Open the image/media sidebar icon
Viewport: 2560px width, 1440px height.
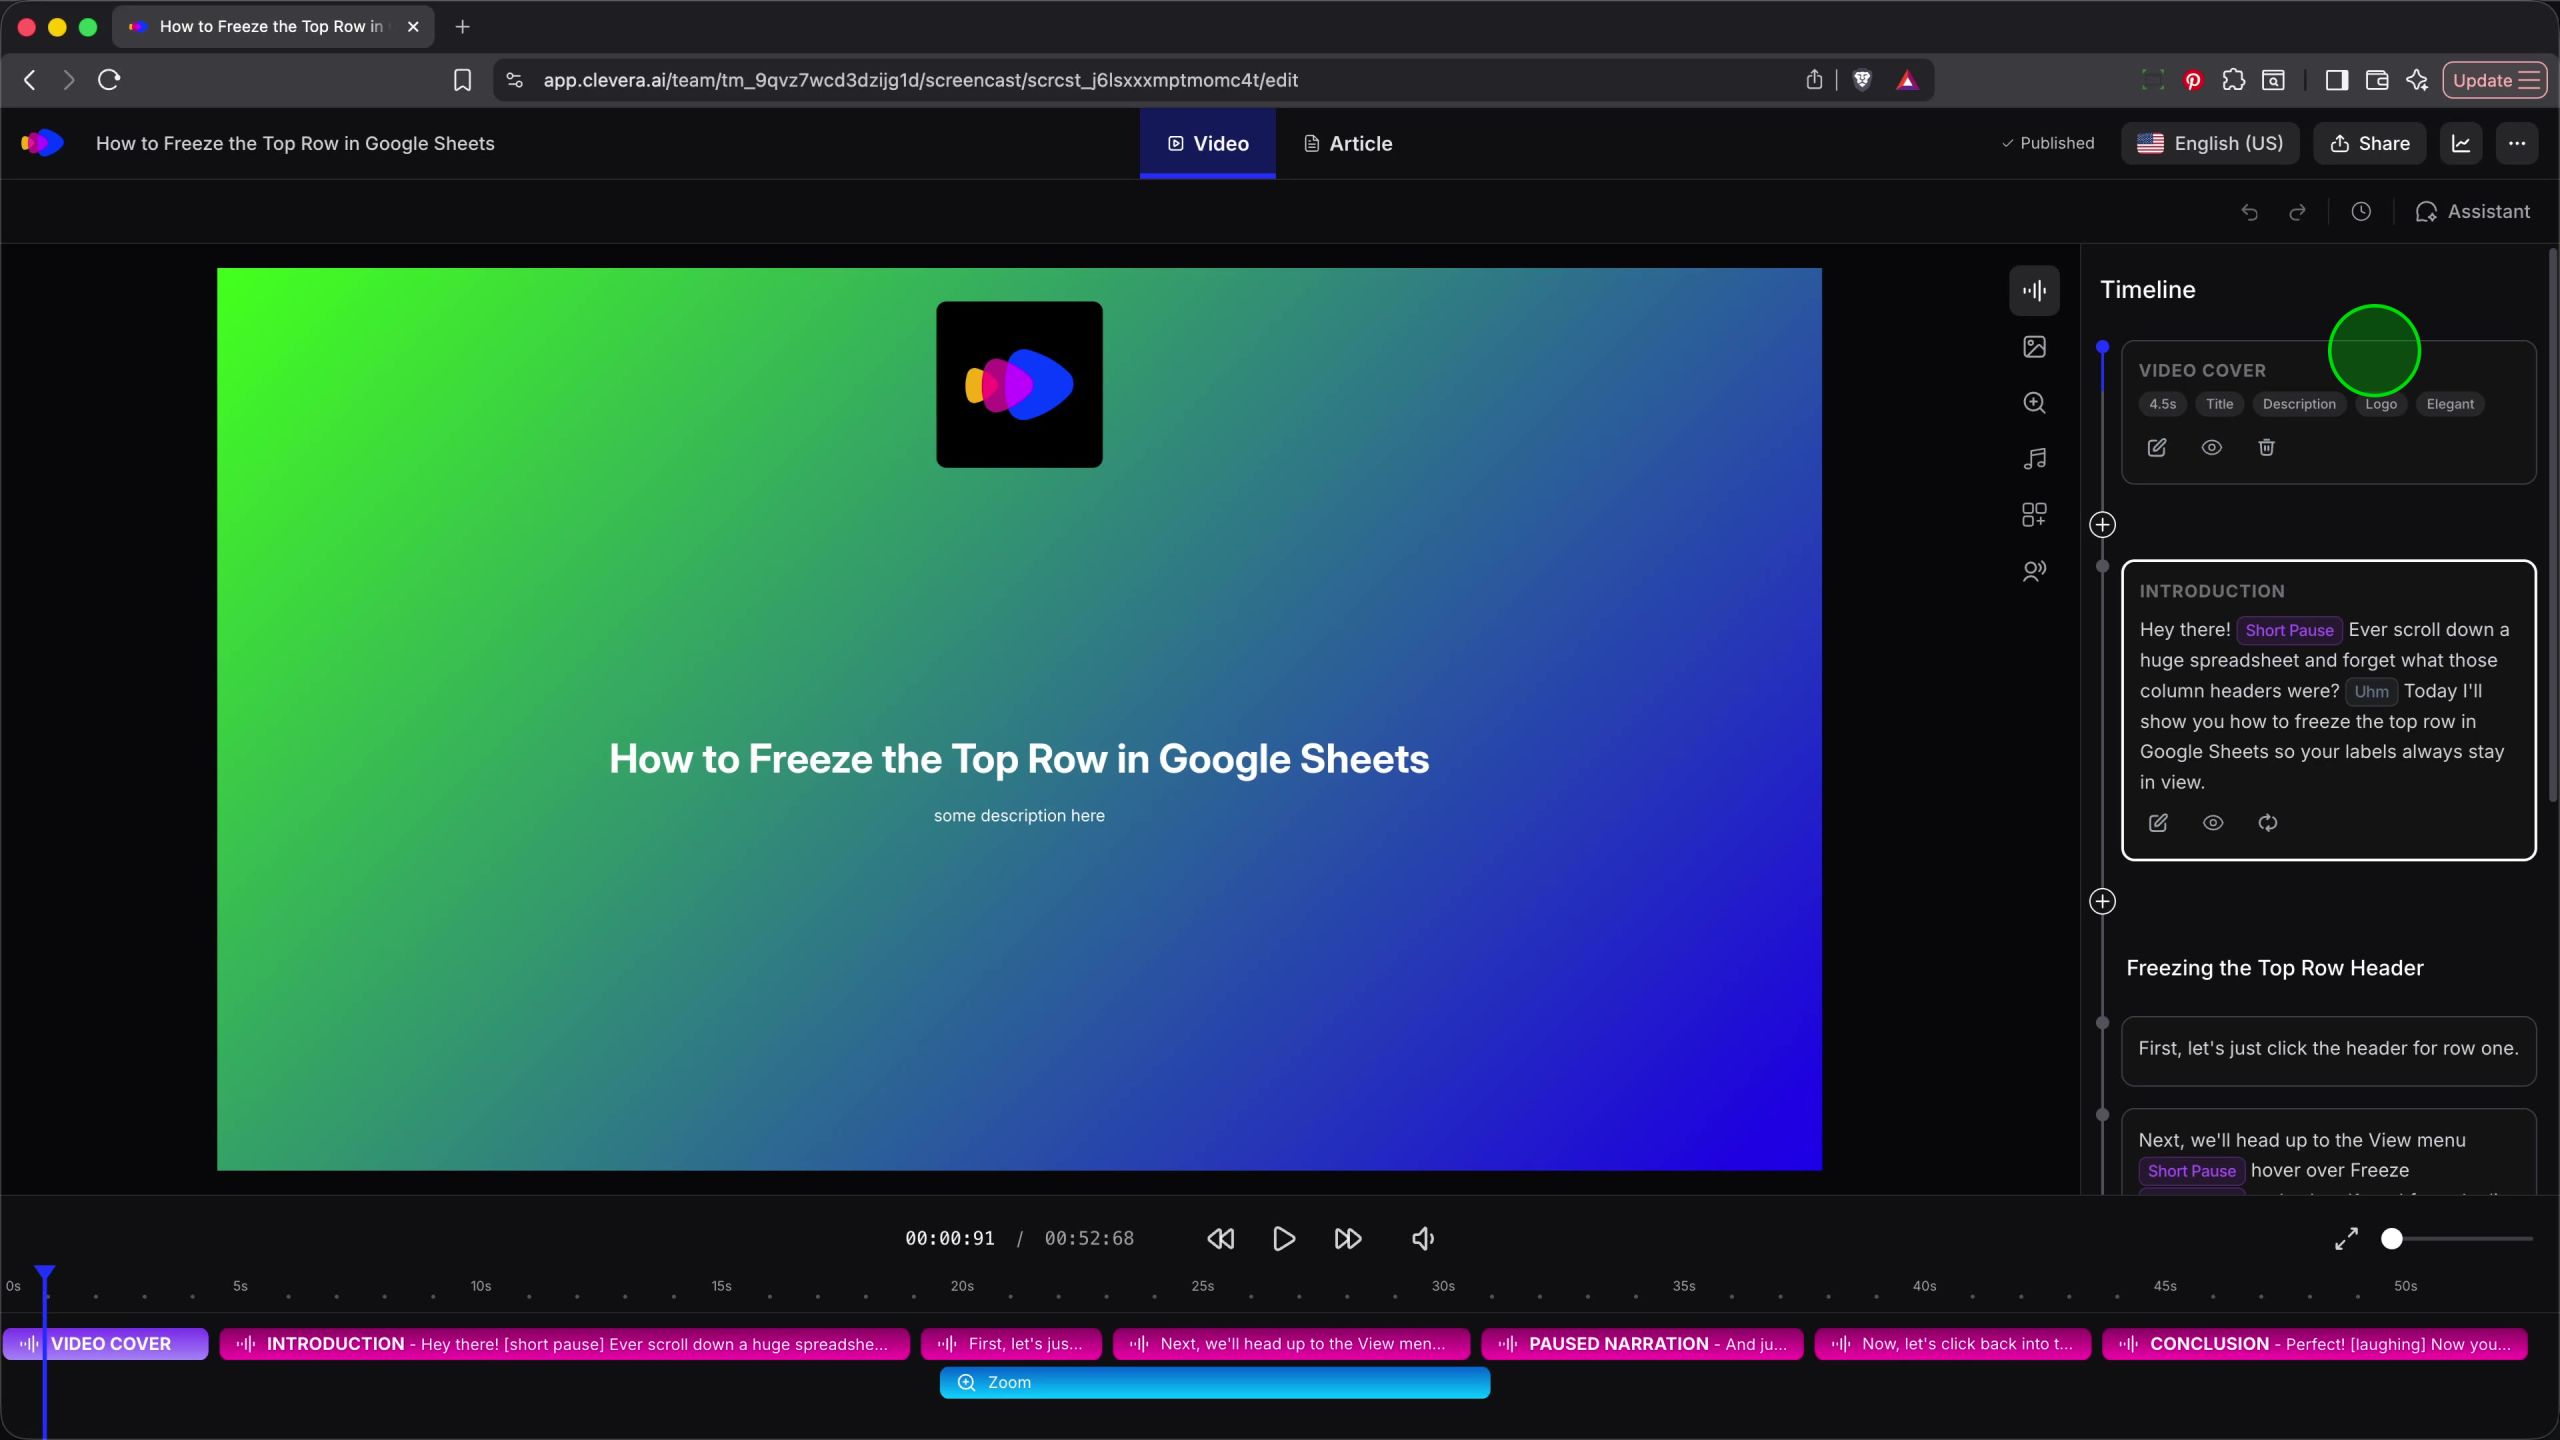click(x=2034, y=347)
